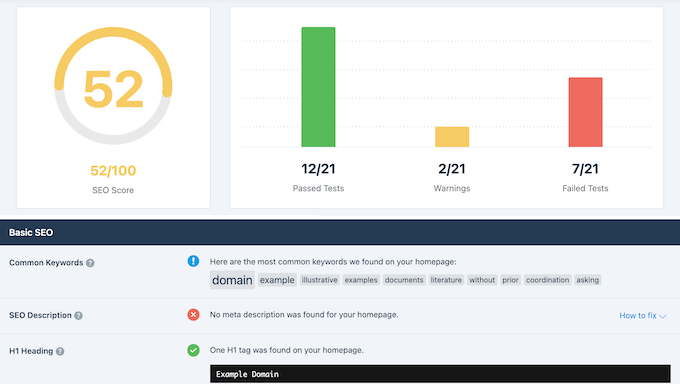Select the 'examples' keyword tag
This screenshot has width=680, height=384.
pyautogui.click(x=361, y=280)
